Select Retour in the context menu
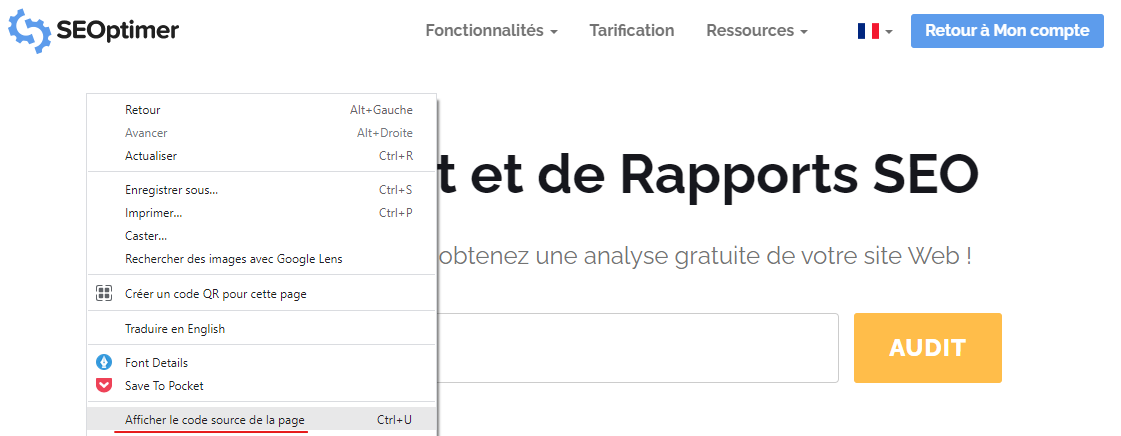1121x436 pixels. [x=143, y=110]
